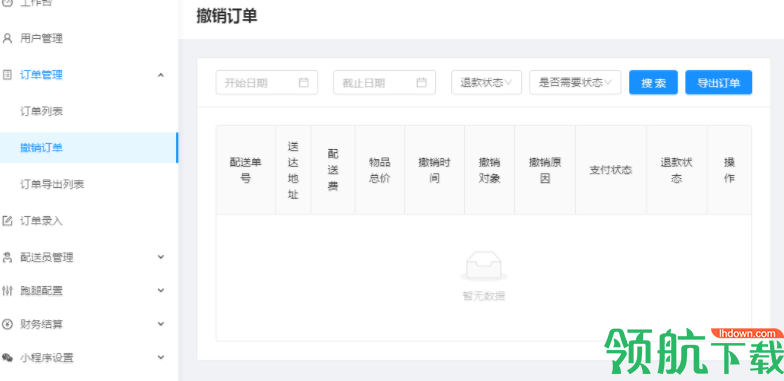
Task: Click the 配送单号 column header
Action: tap(246, 170)
